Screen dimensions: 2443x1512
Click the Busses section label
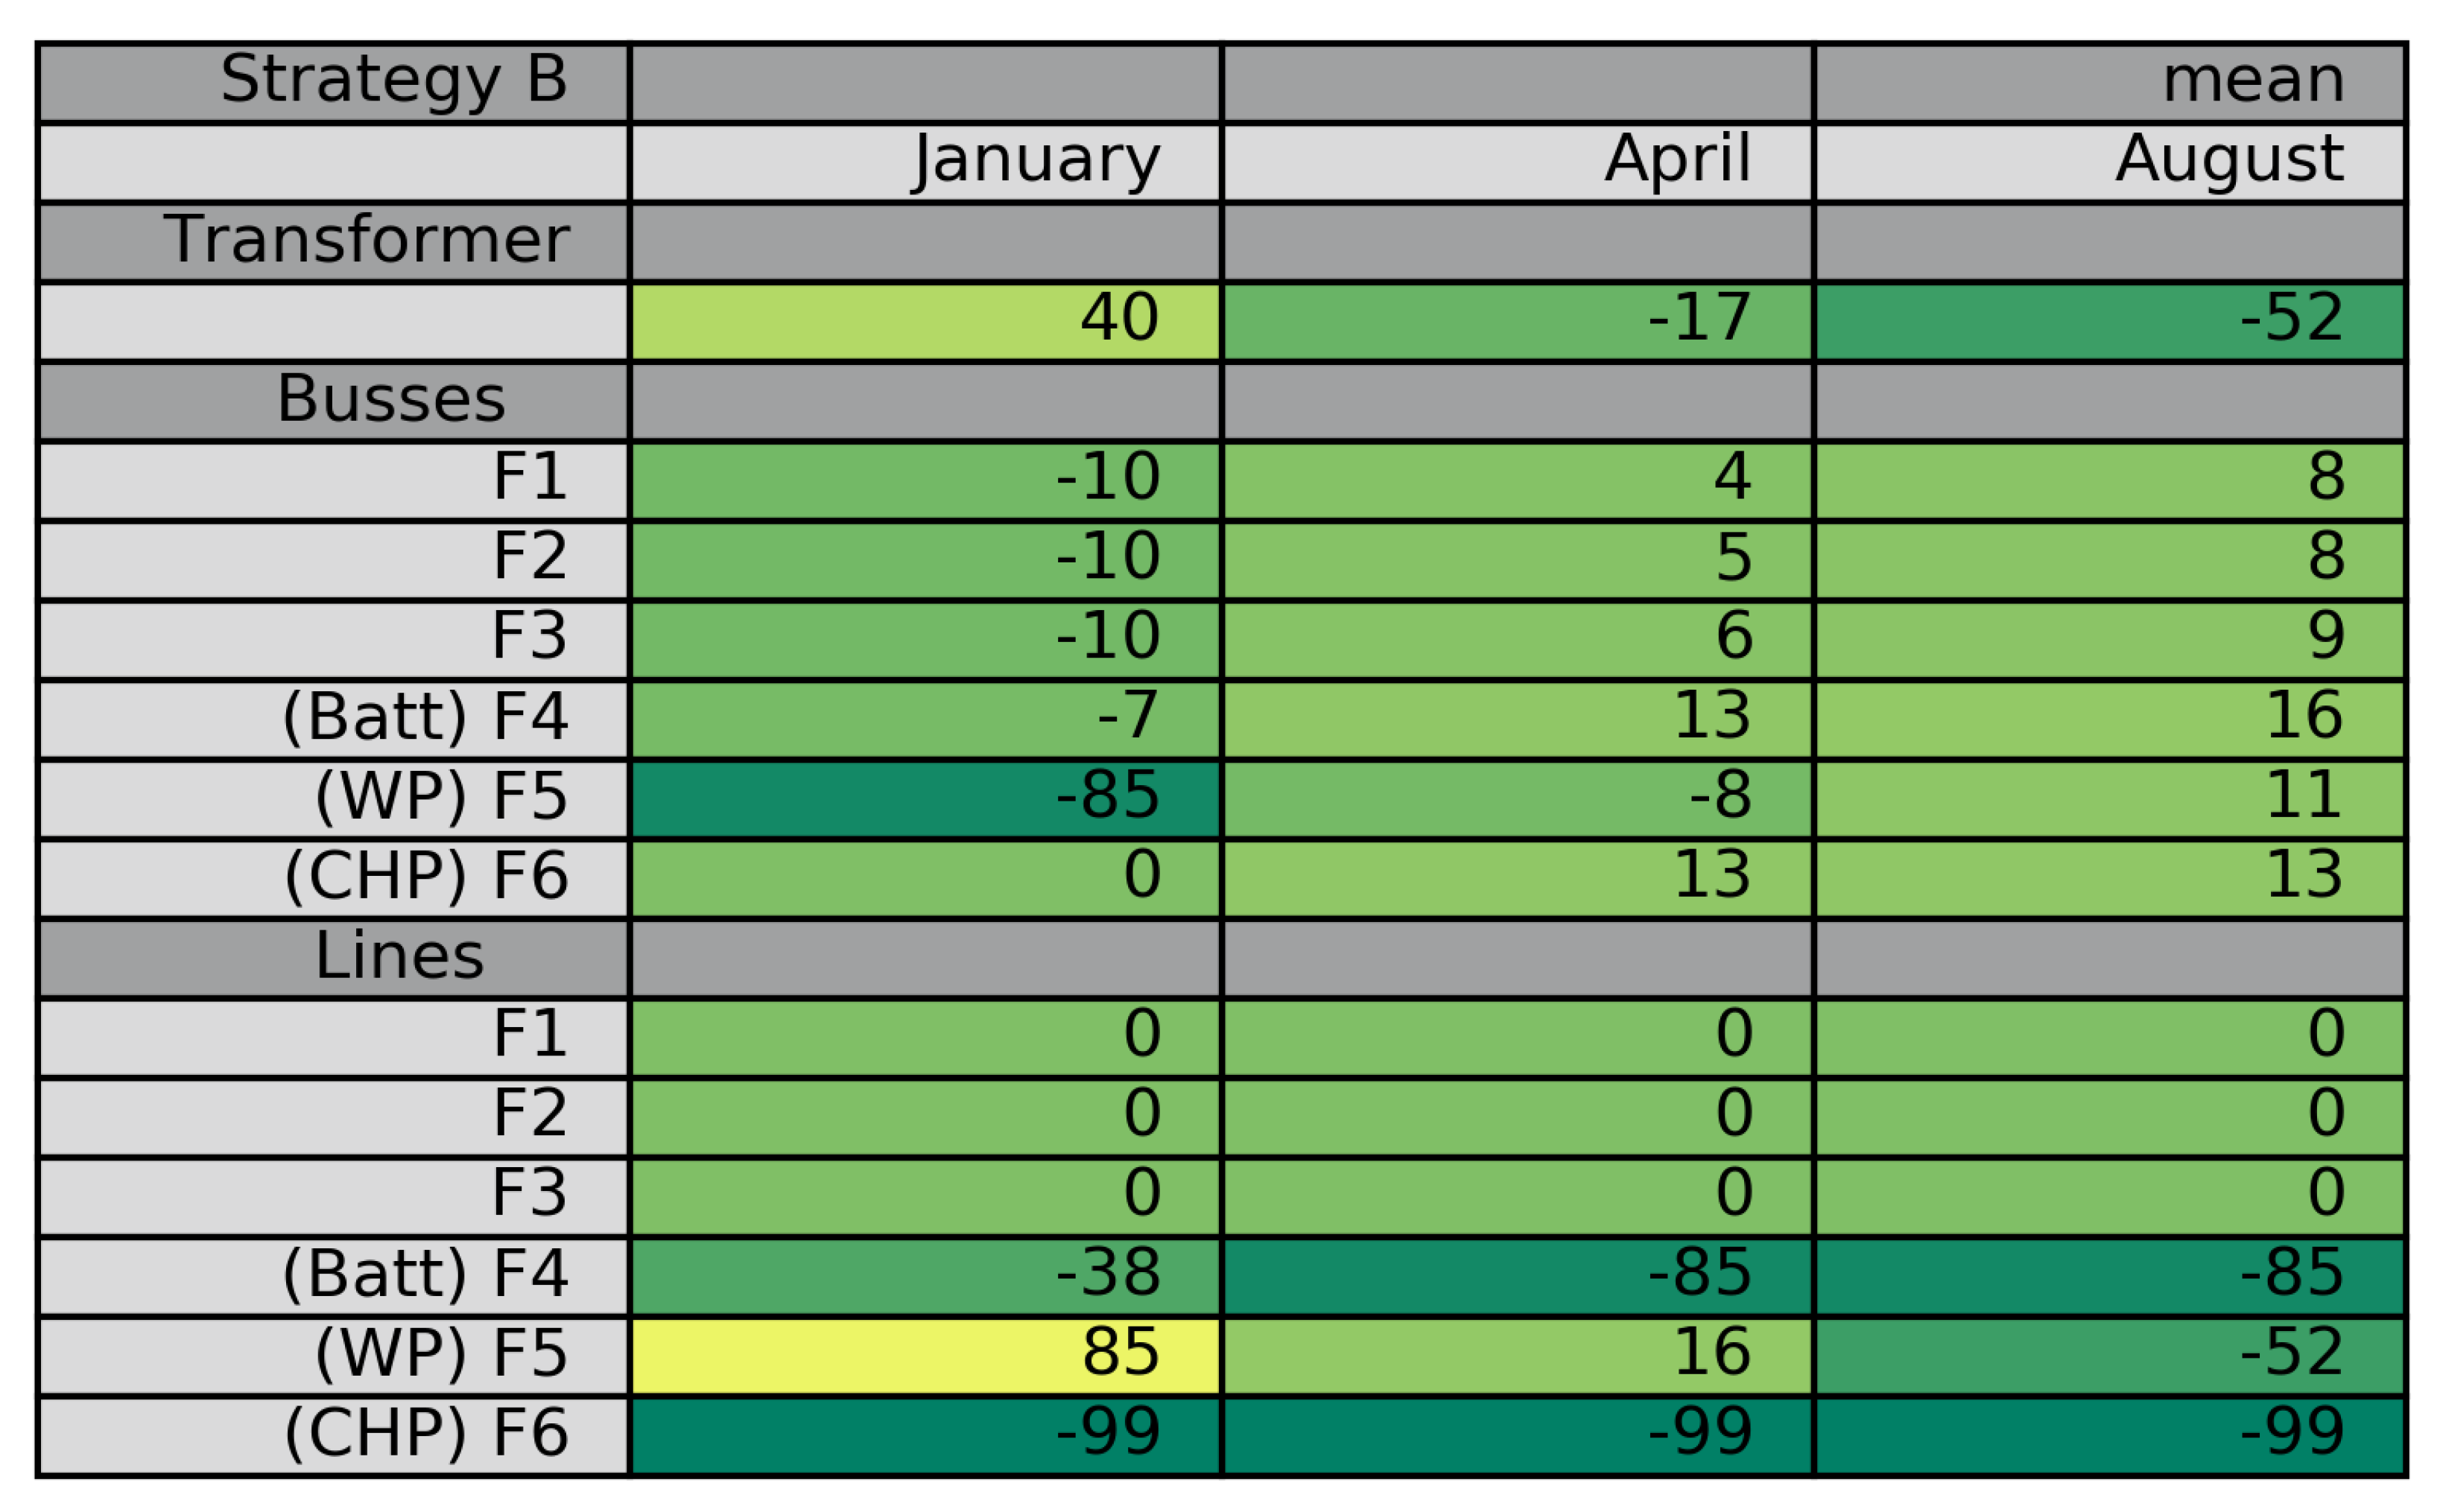[333, 401]
